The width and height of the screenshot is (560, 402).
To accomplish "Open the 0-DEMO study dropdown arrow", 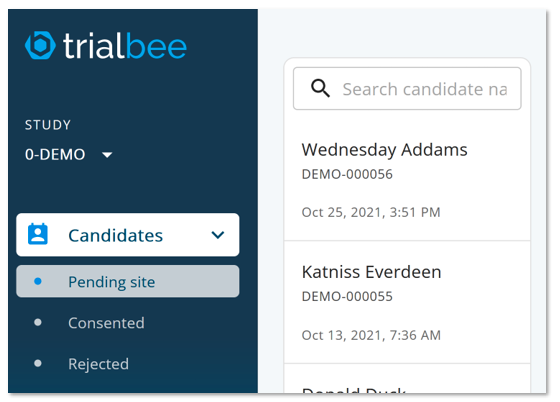I will click(x=107, y=155).
